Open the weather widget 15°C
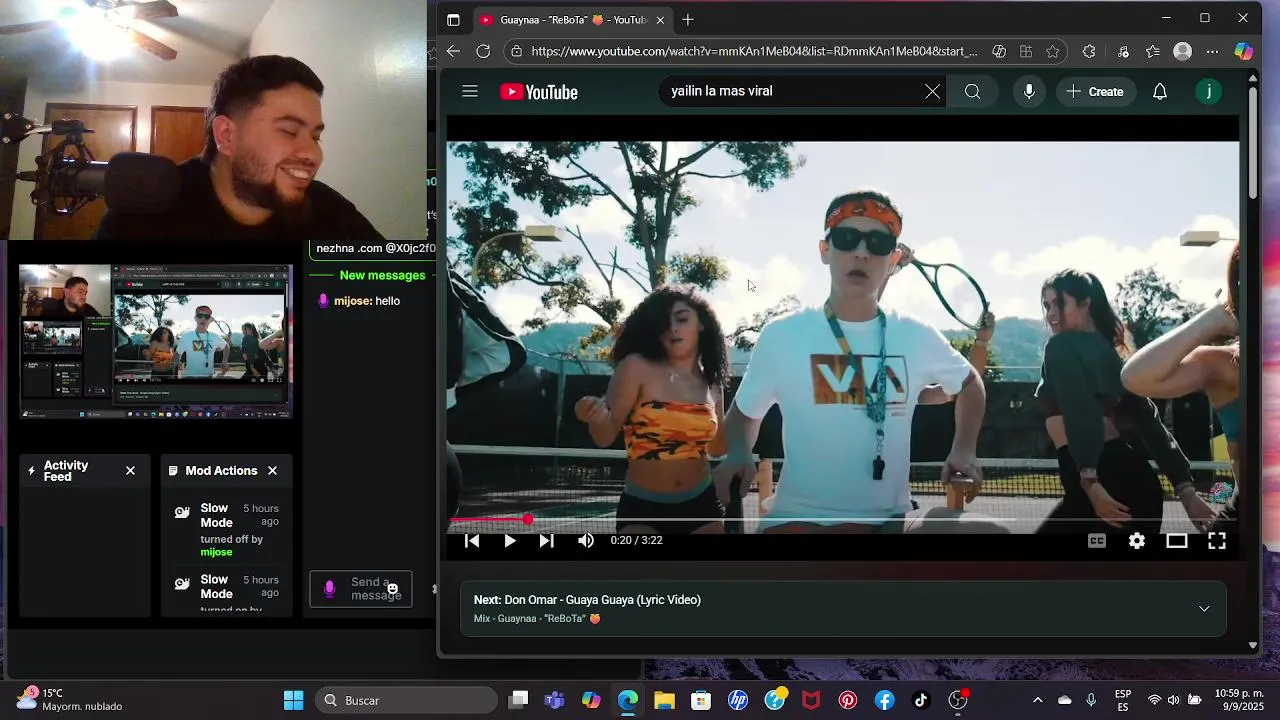This screenshot has width=1280, height=720. click(x=70, y=700)
